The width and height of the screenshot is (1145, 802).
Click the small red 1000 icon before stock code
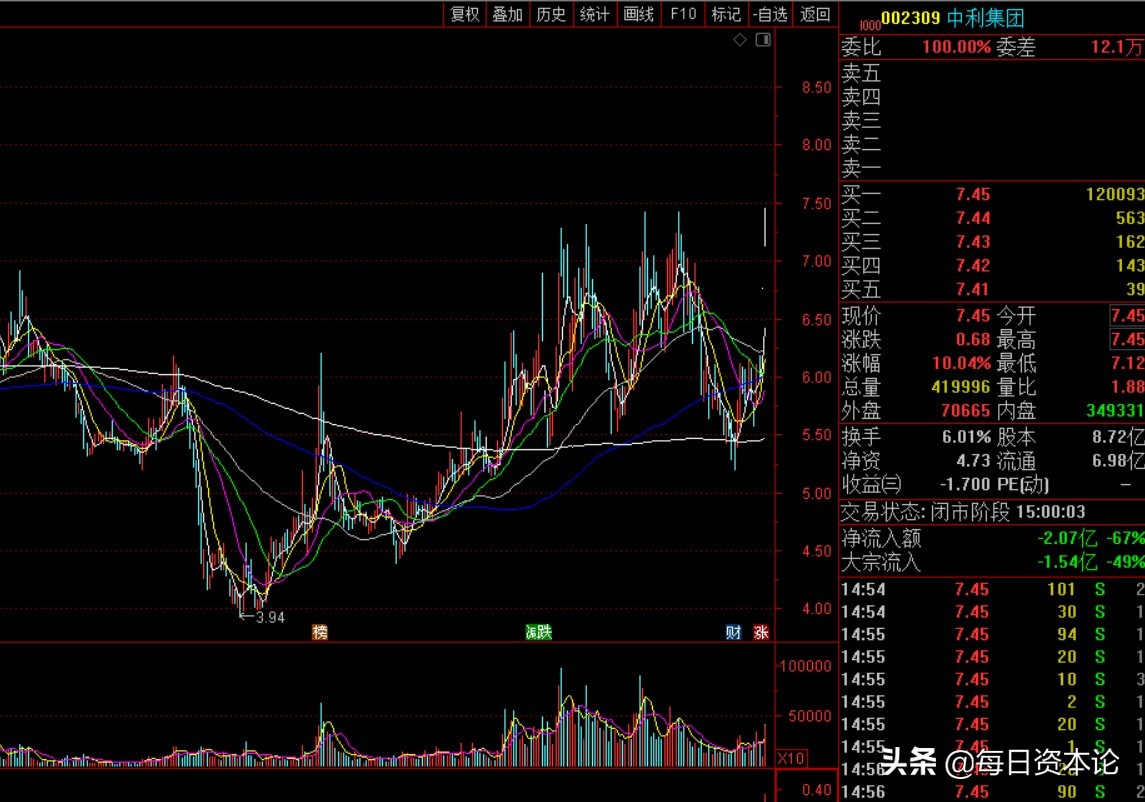869,23
